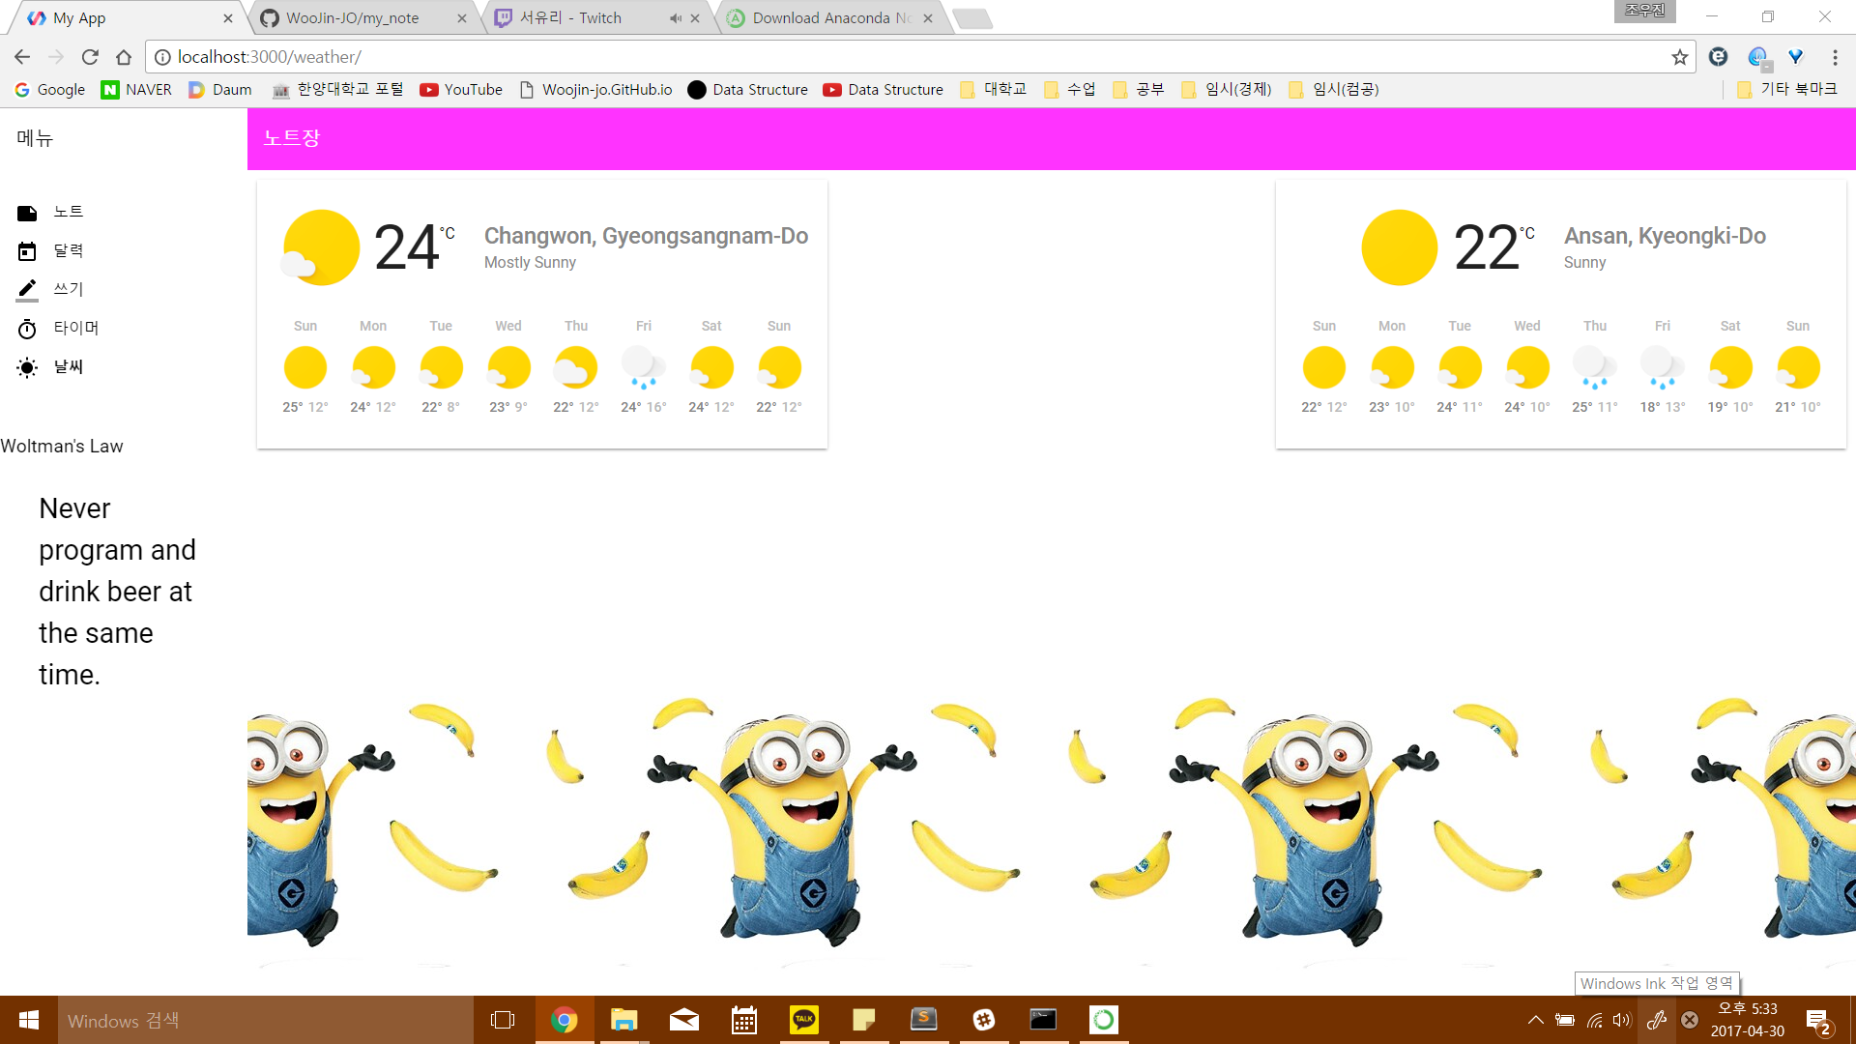Mute the Twitch tab via speaker icon
This screenshot has width=1856, height=1044.
pos(676,18)
